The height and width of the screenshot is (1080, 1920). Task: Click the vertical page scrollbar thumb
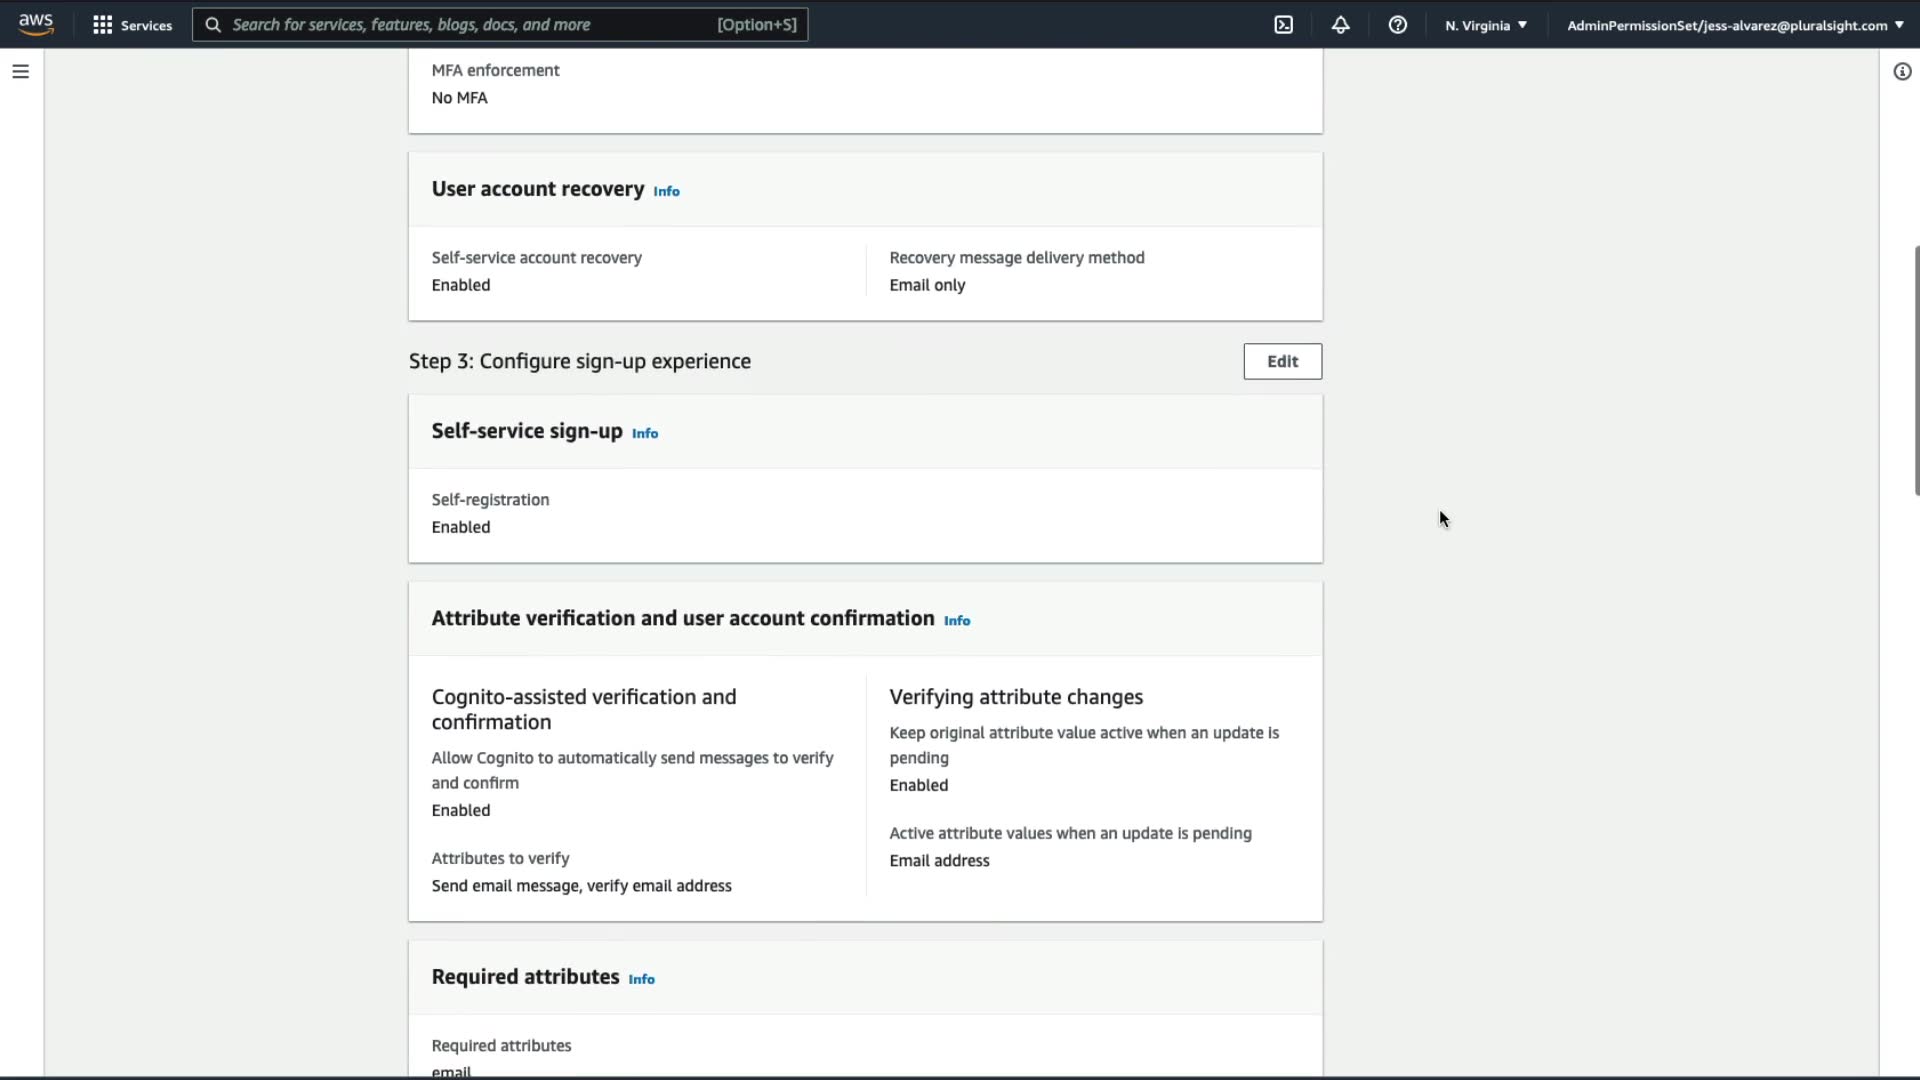pyautogui.click(x=1915, y=370)
